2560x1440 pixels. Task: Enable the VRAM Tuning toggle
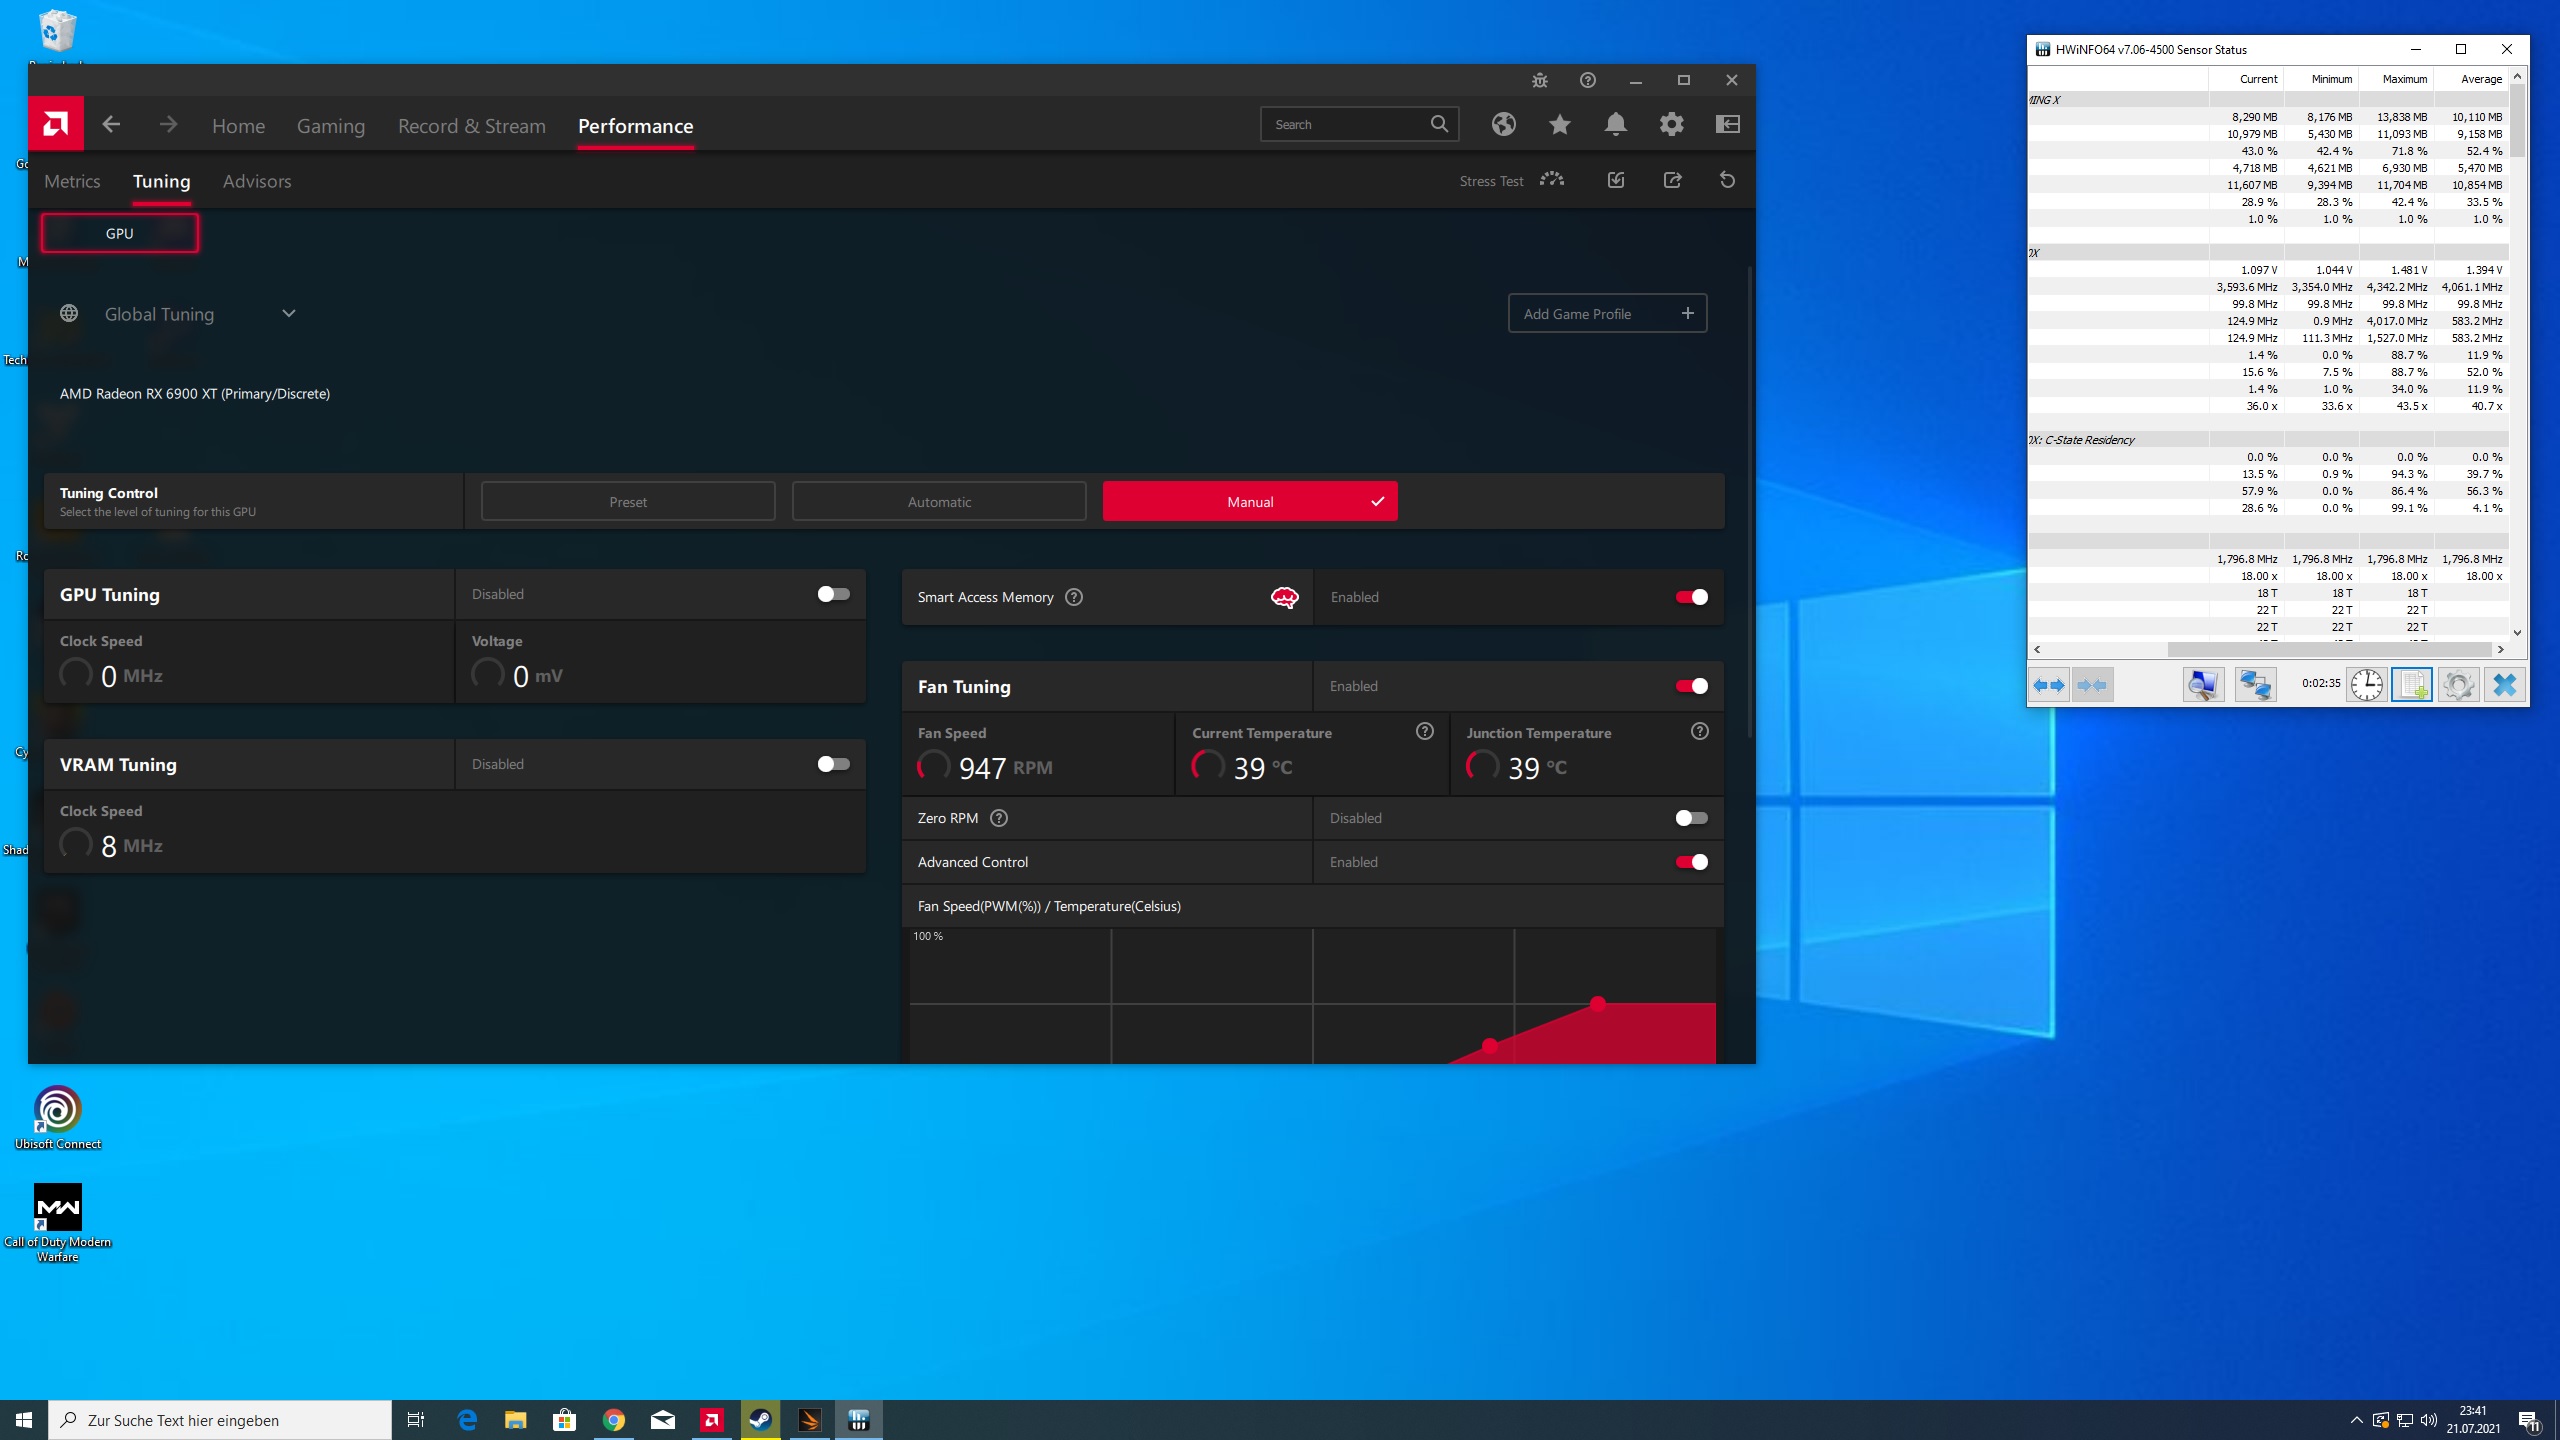coord(832,764)
